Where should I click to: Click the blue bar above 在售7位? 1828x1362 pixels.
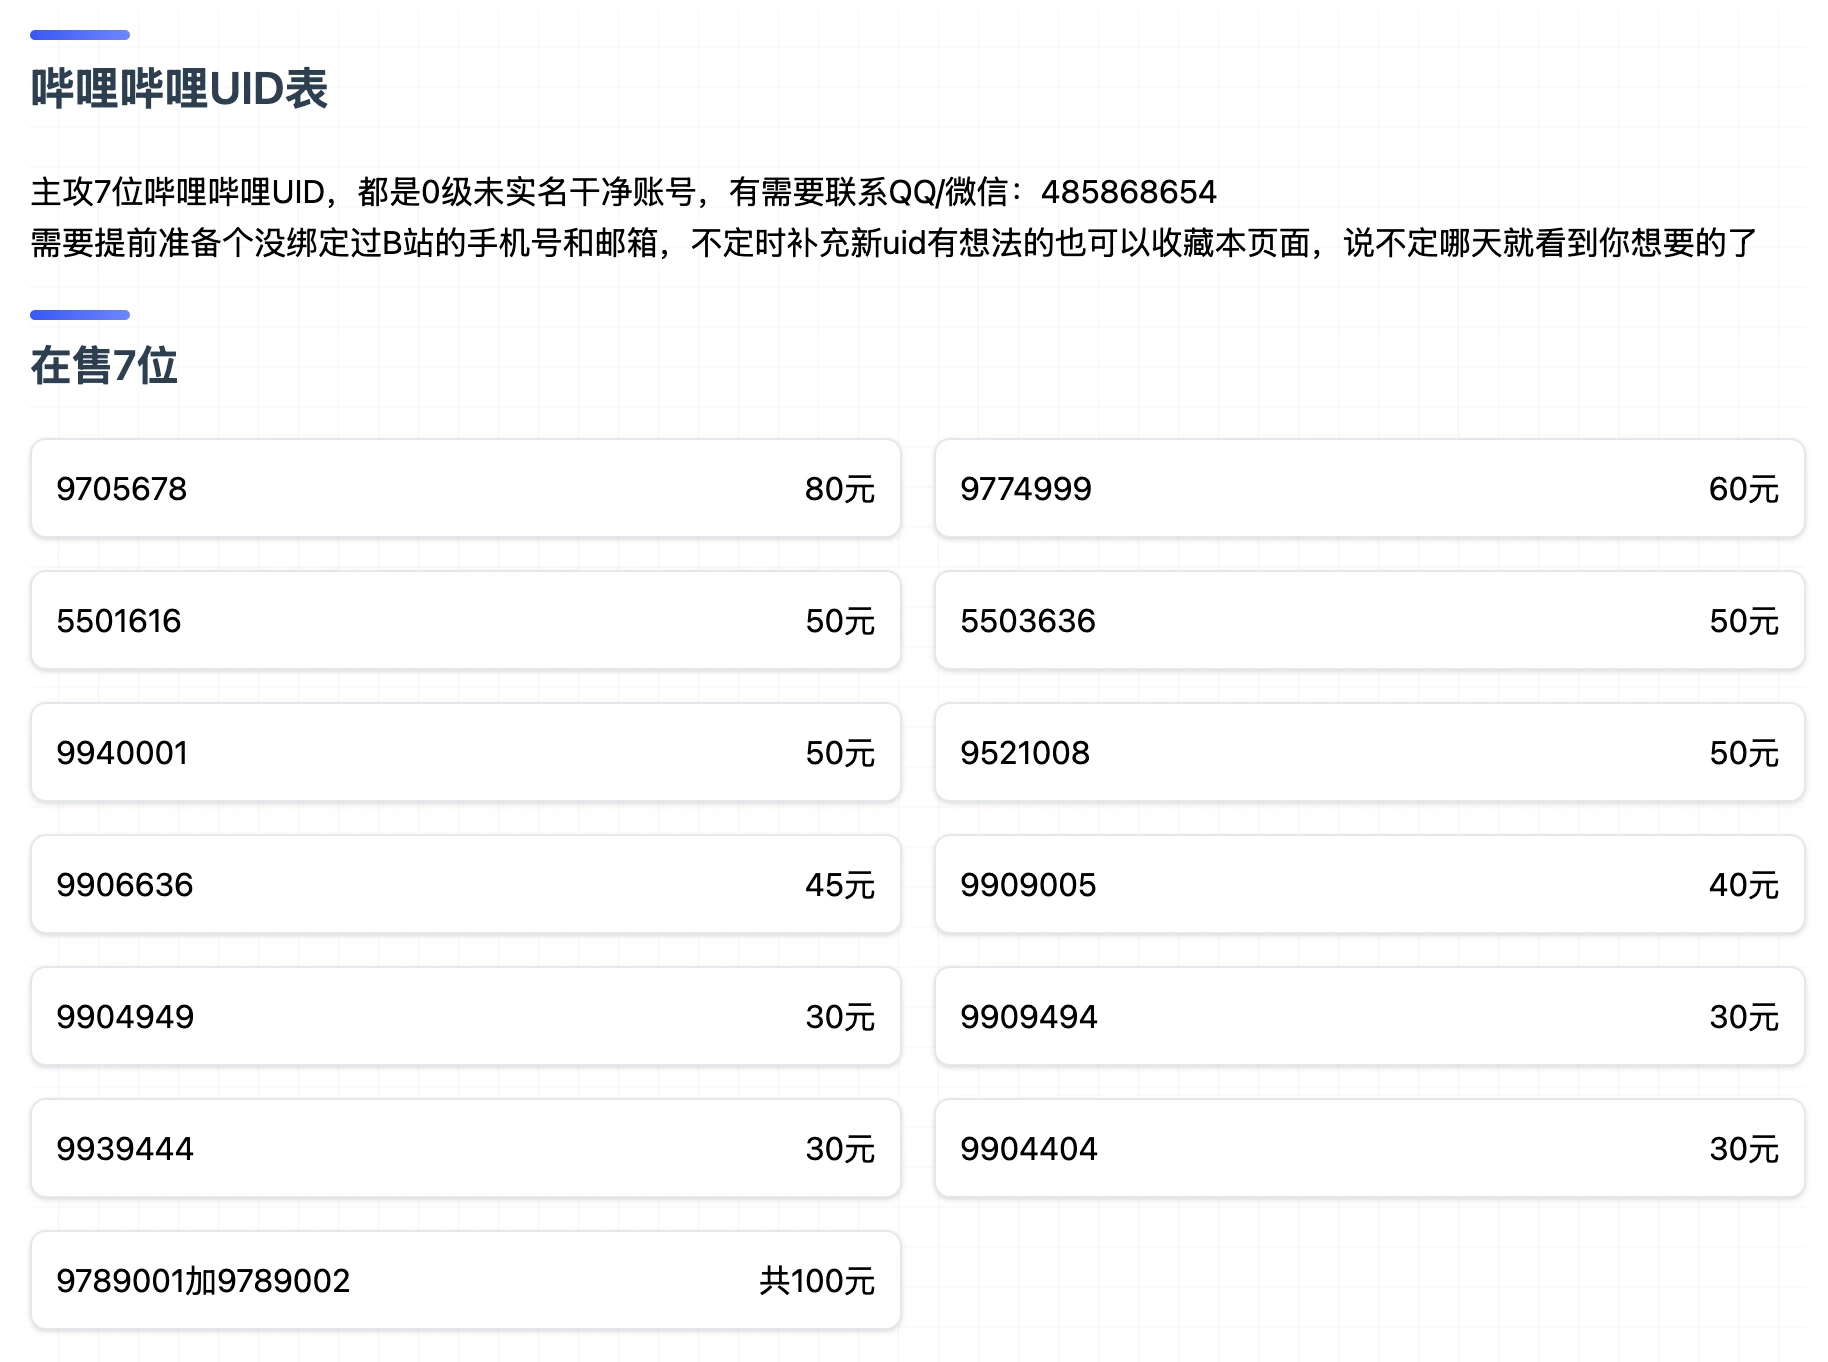tap(80, 315)
